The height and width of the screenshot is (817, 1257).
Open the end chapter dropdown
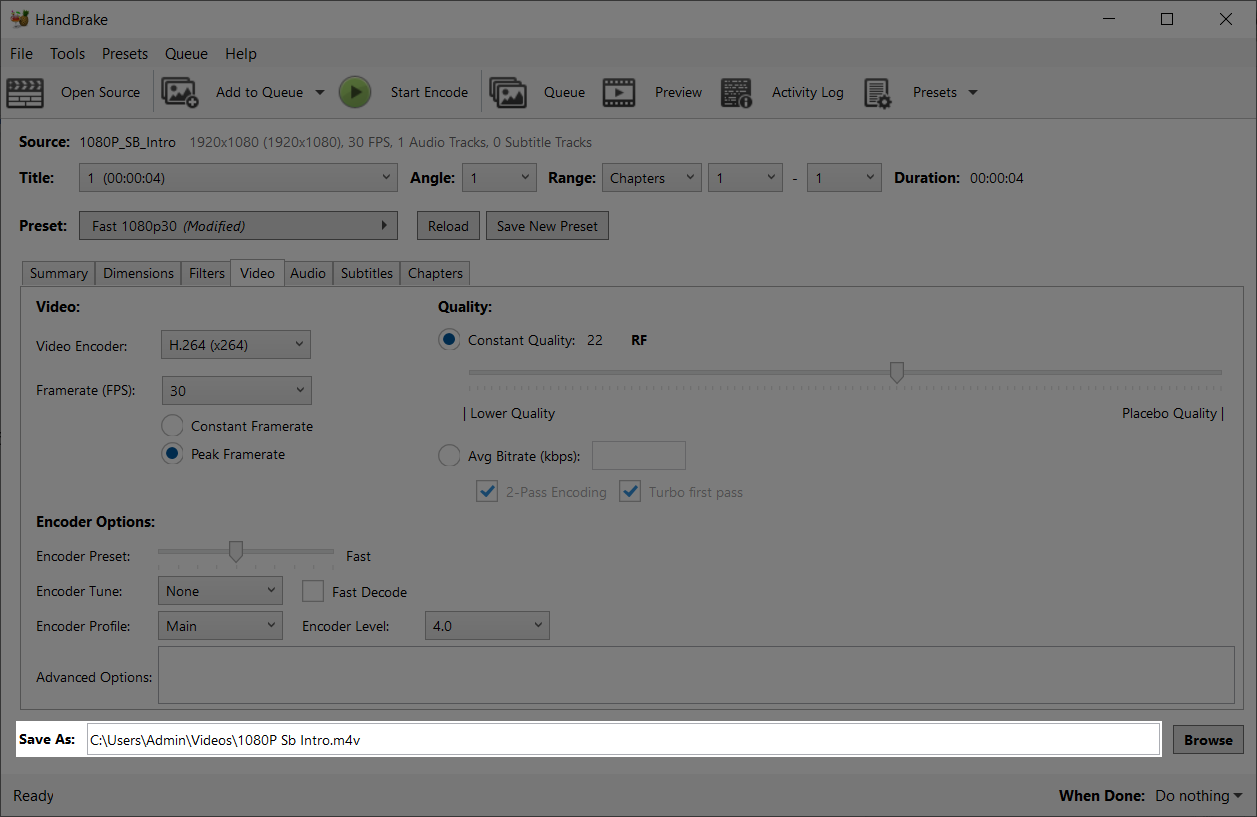coord(845,178)
